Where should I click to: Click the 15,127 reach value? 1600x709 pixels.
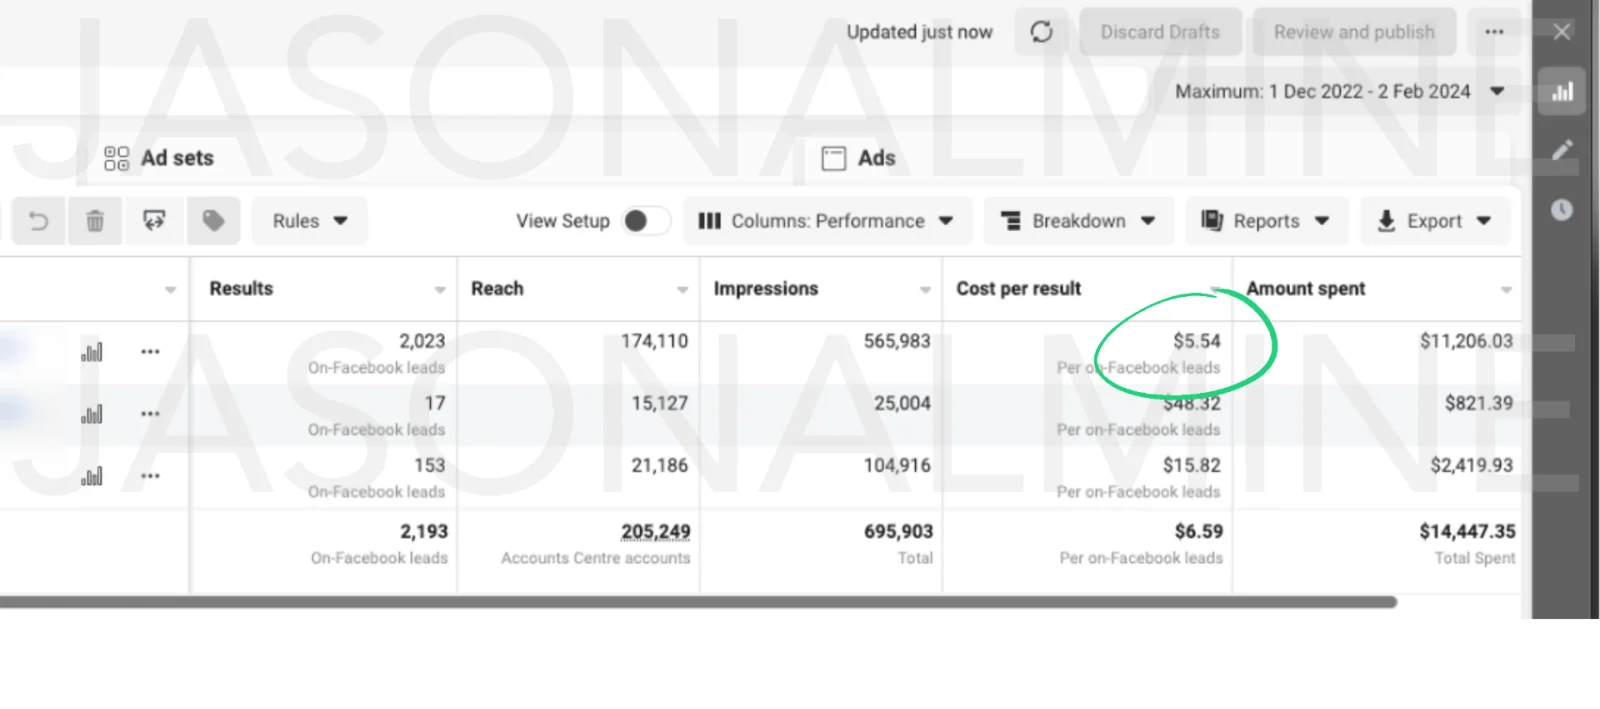pos(659,403)
